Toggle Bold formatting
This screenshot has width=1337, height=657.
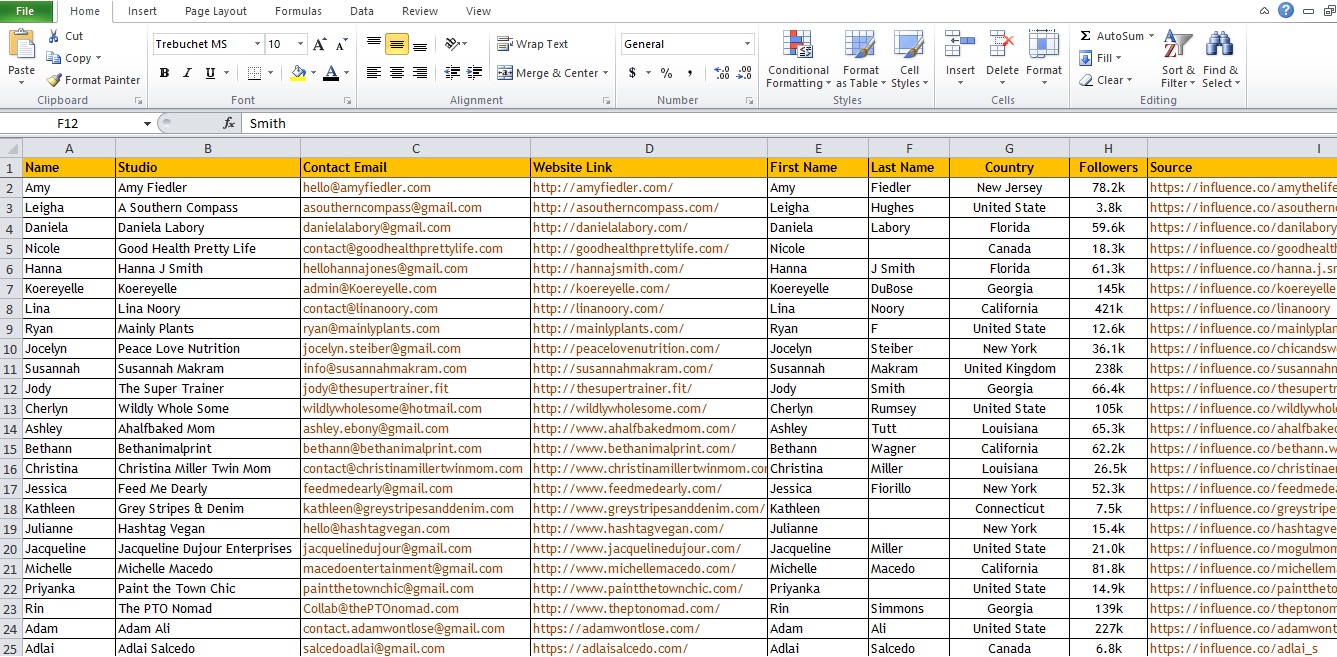coord(164,73)
